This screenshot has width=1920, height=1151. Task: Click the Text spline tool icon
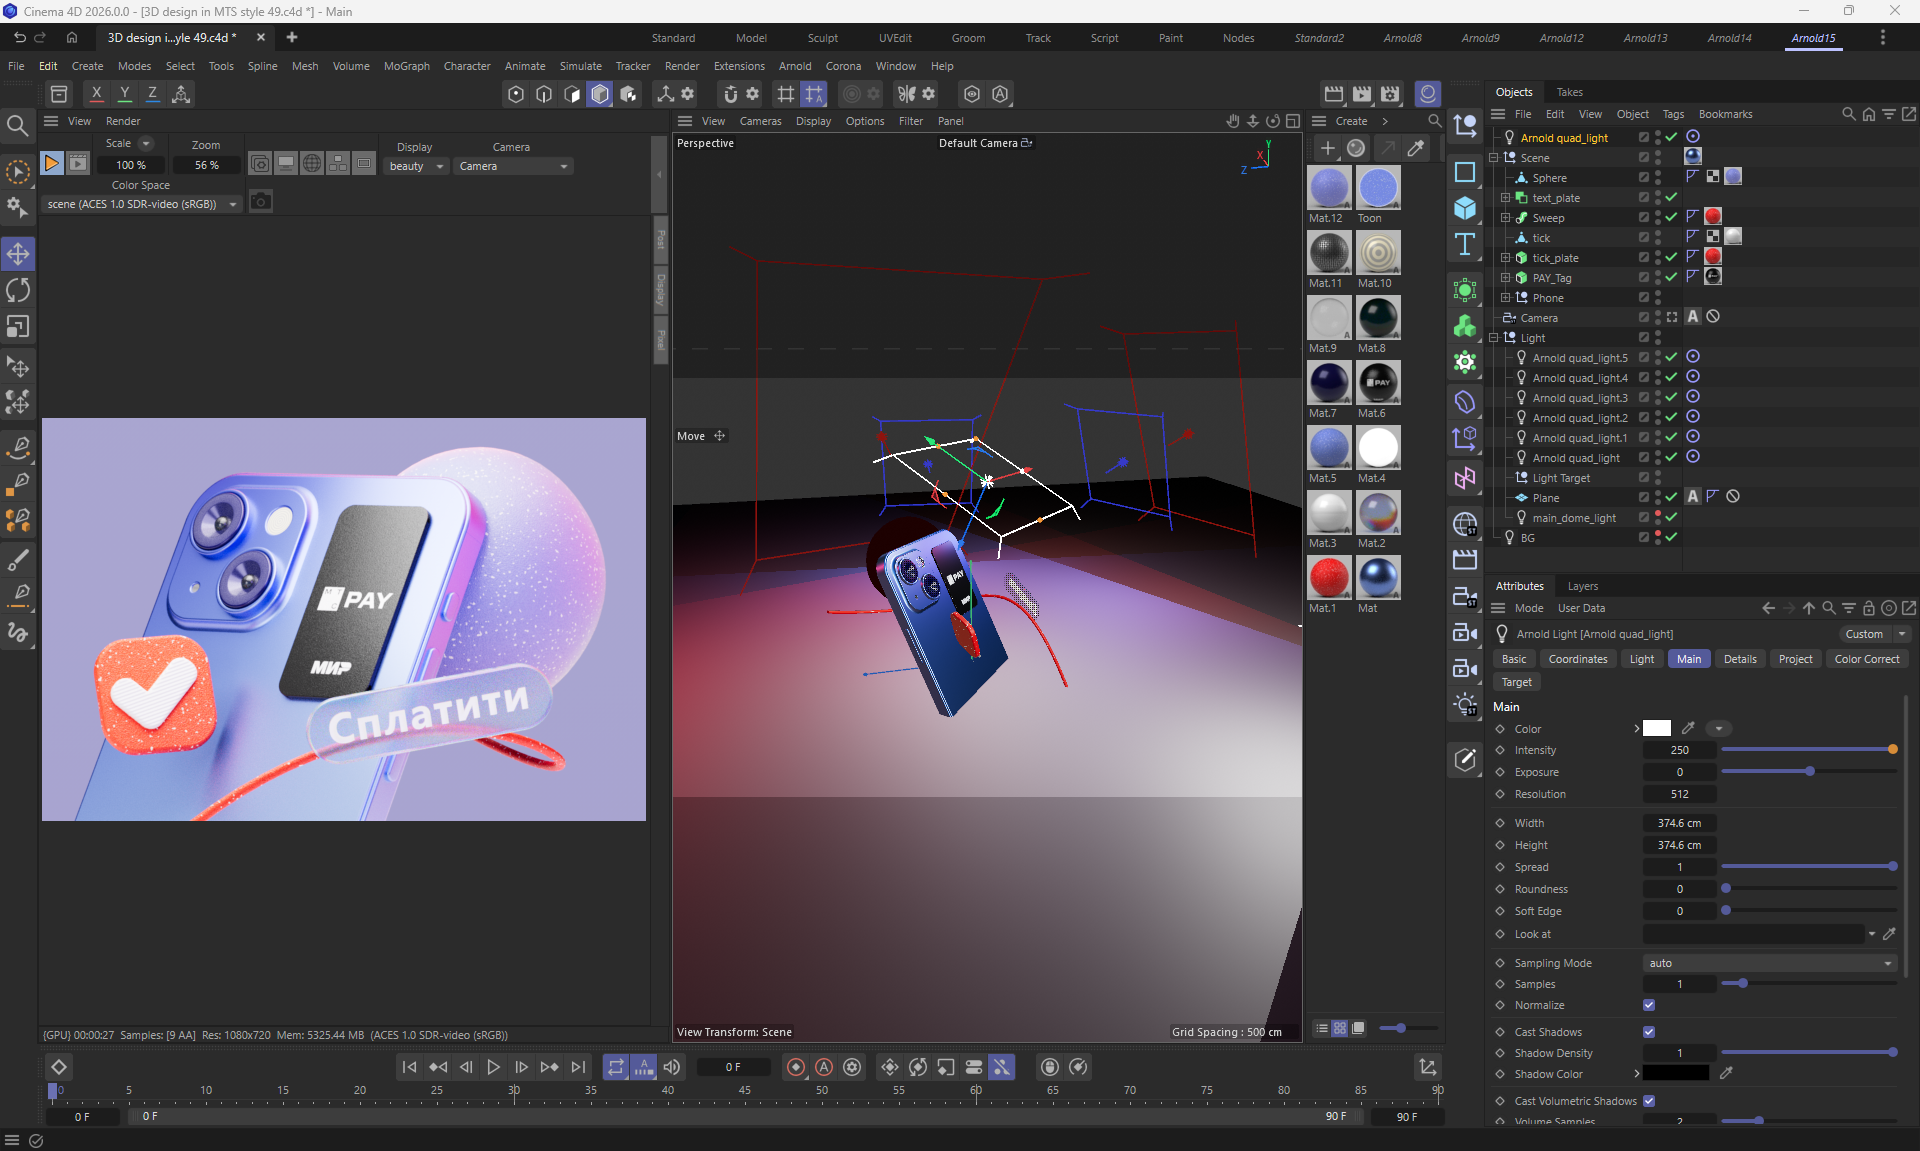[x=1465, y=245]
